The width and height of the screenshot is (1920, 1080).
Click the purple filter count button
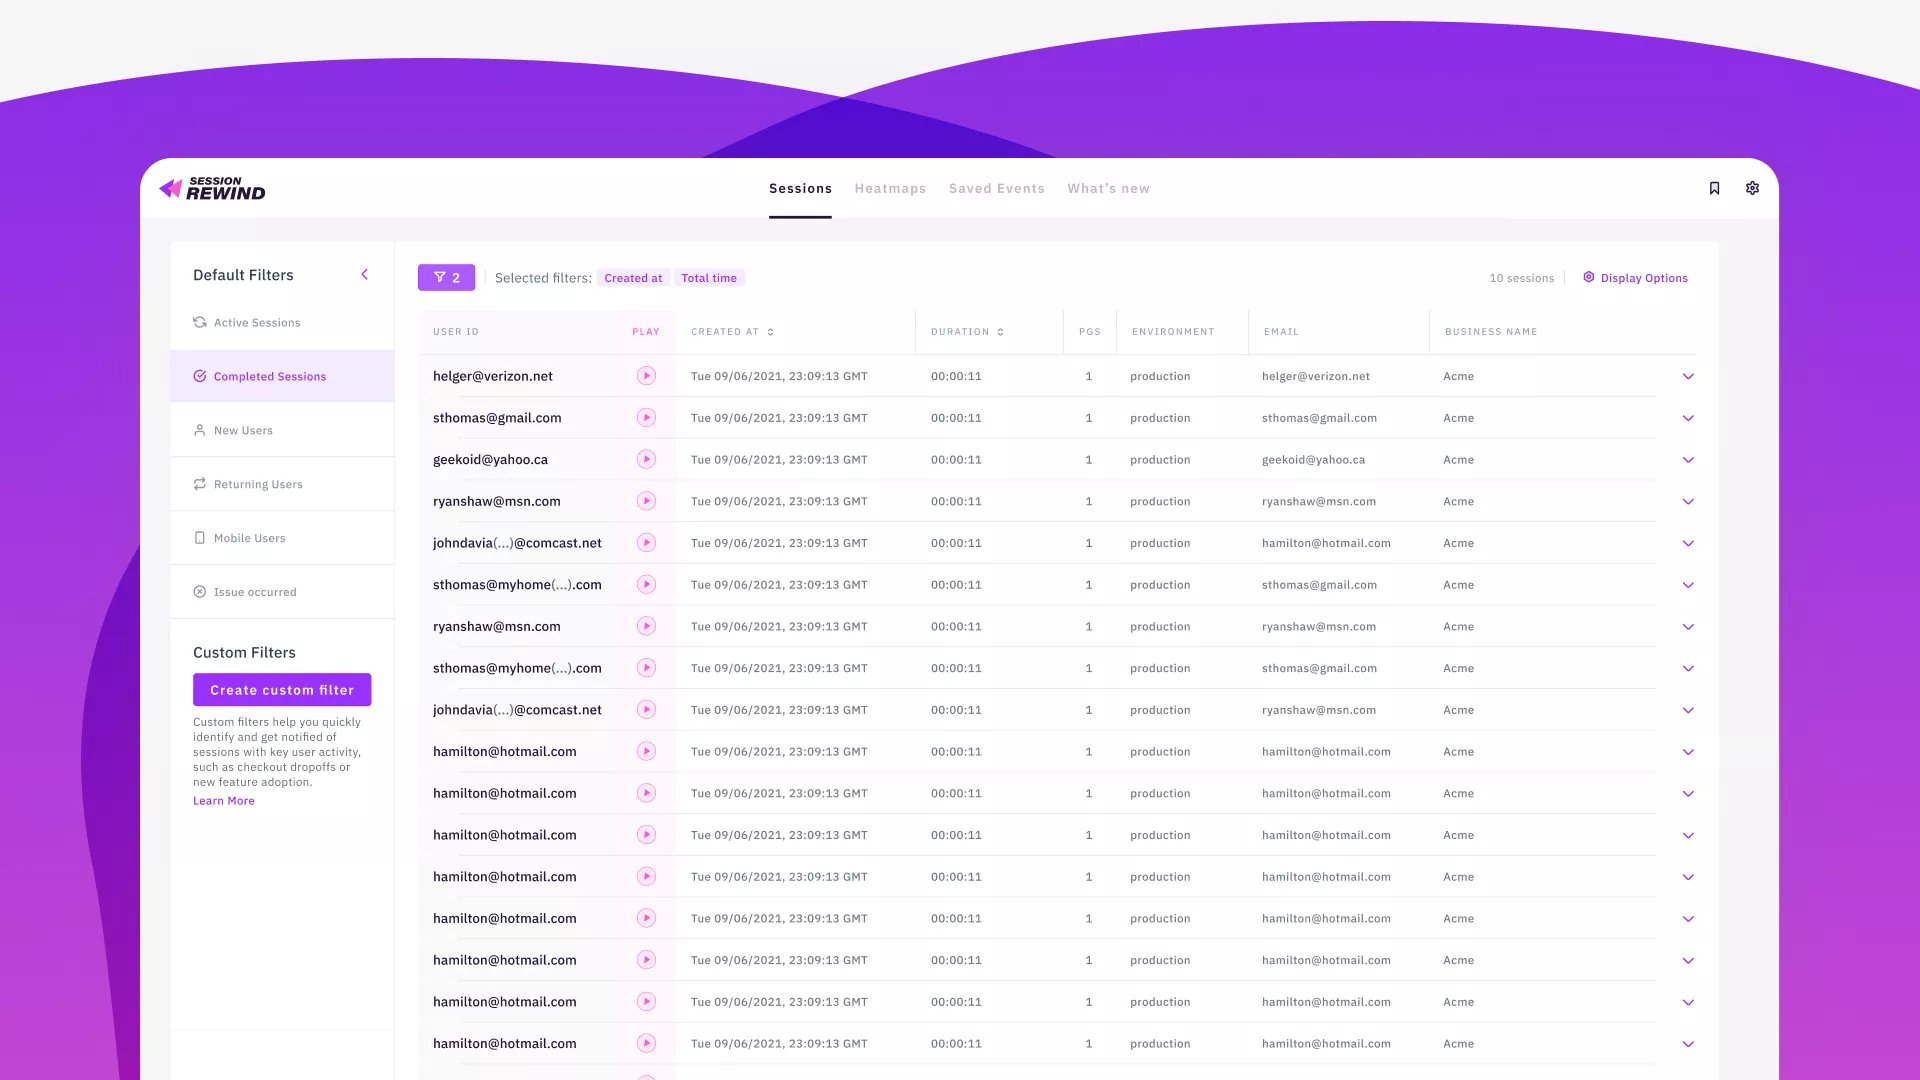coord(446,278)
